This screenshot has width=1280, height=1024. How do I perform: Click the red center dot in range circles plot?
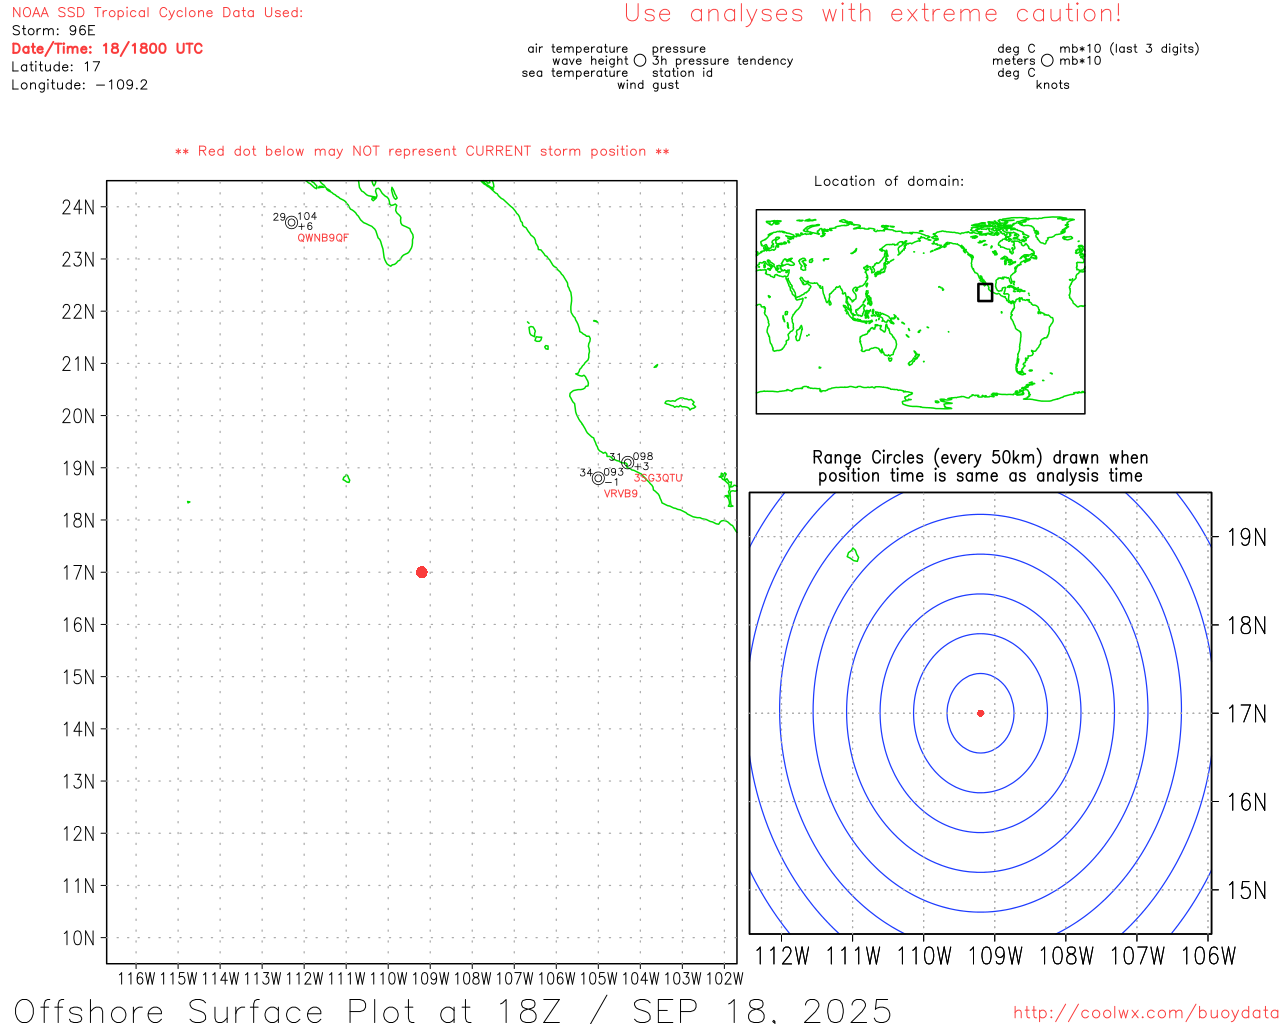pos(980,713)
